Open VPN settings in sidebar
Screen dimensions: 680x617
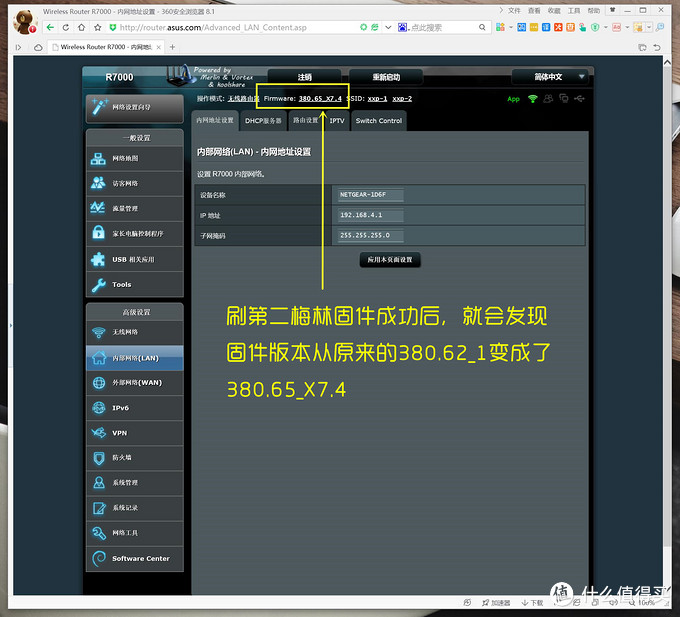tap(135, 433)
